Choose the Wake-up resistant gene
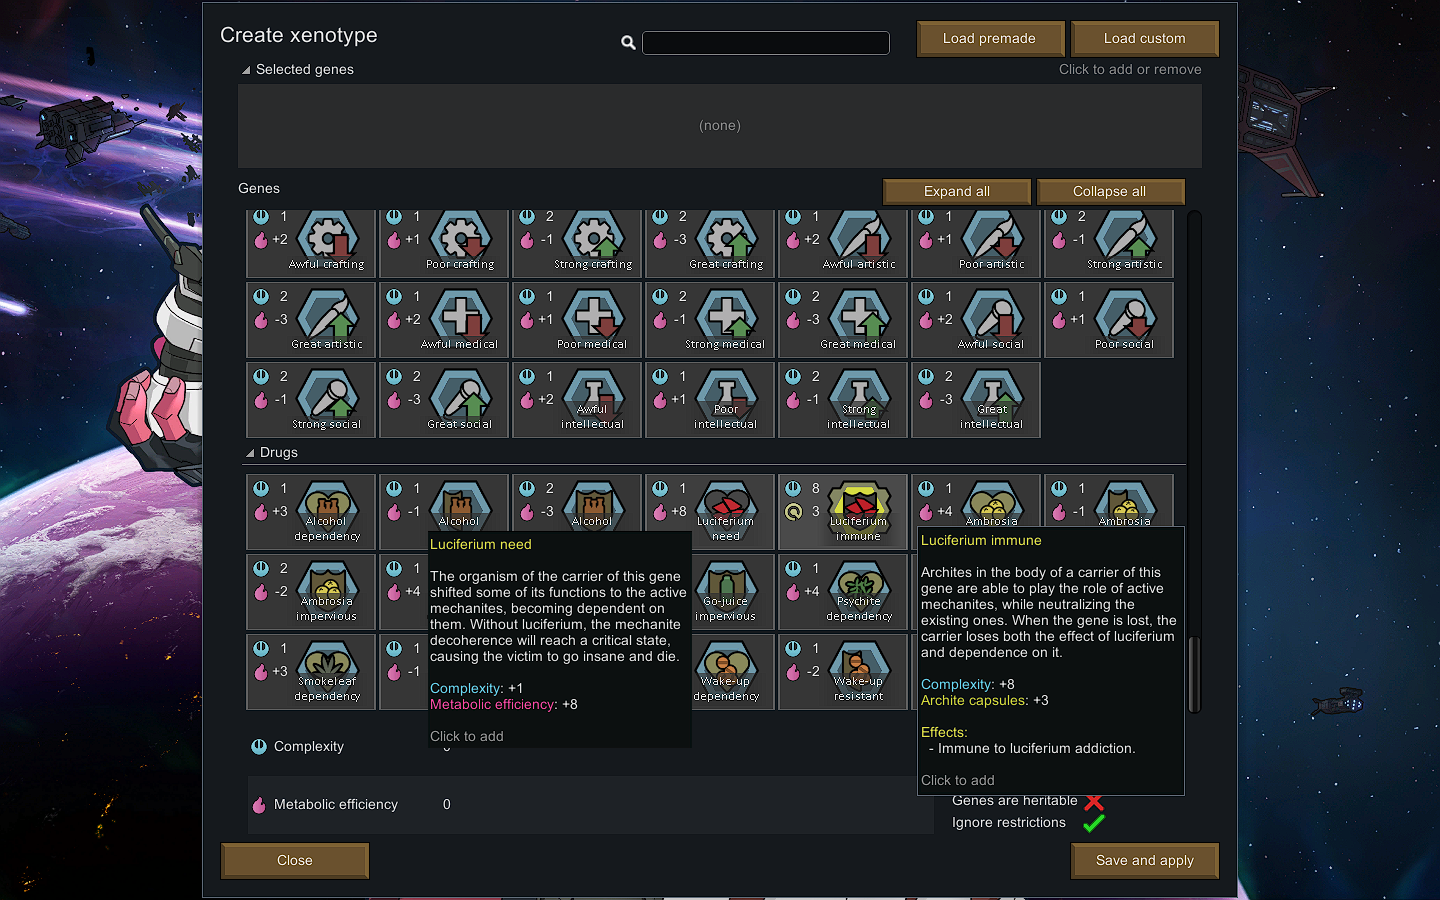Screen dimensions: 1440x900 [x=843, y=672]
